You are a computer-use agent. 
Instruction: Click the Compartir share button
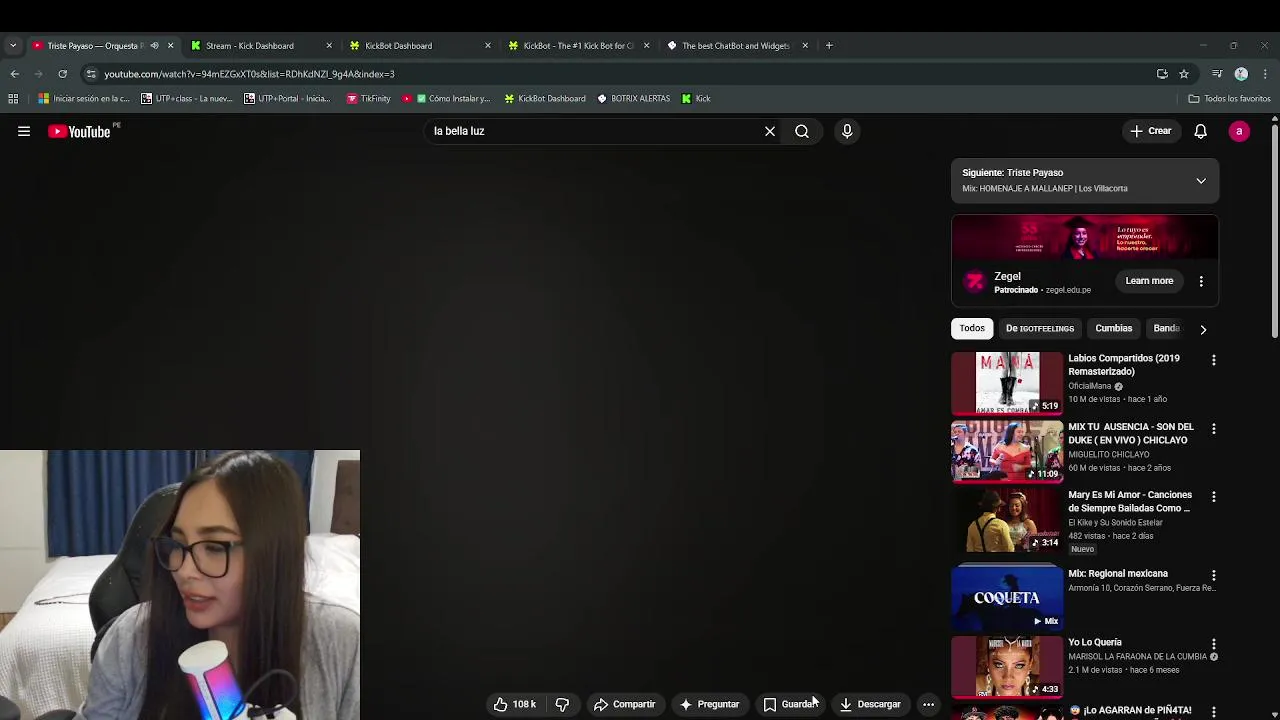pyautogui.click(x=624, y=704)
